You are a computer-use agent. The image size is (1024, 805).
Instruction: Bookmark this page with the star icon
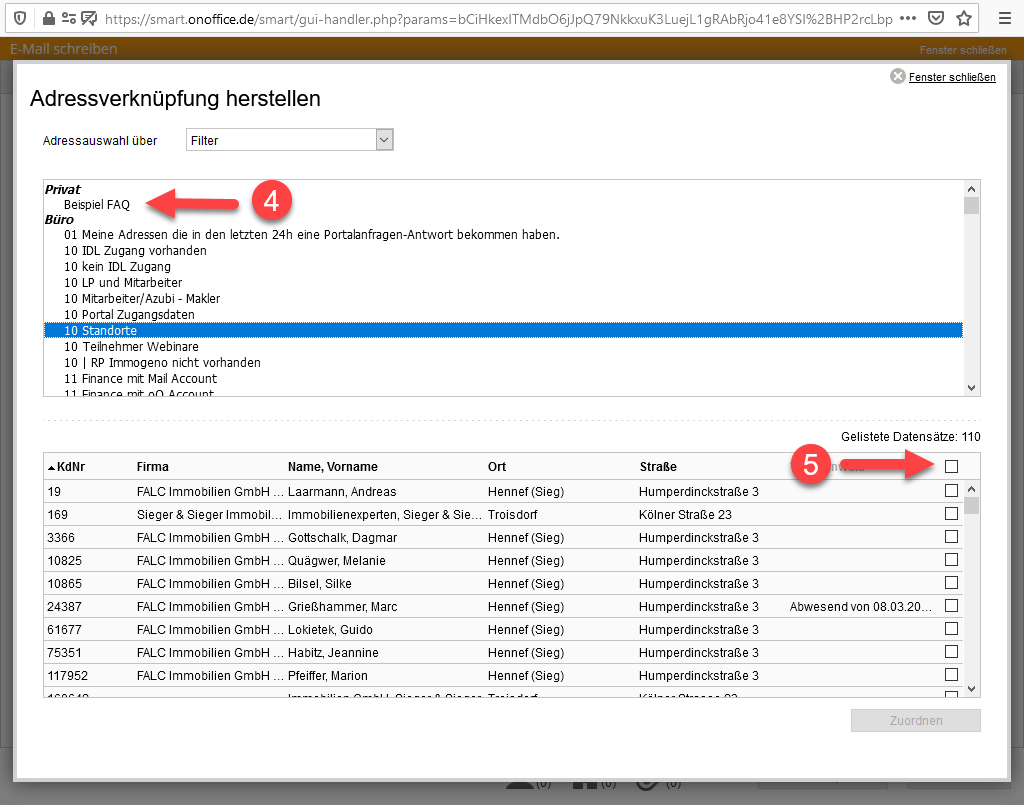(x=964, y=18)
